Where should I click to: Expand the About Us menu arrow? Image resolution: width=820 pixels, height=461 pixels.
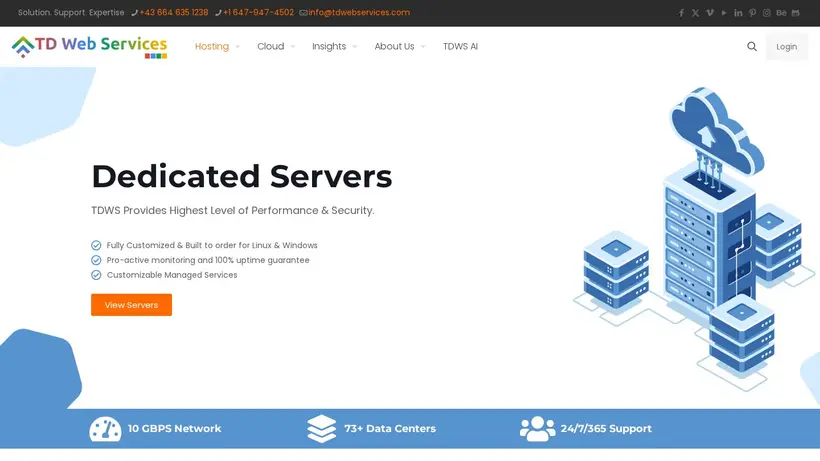423,47
